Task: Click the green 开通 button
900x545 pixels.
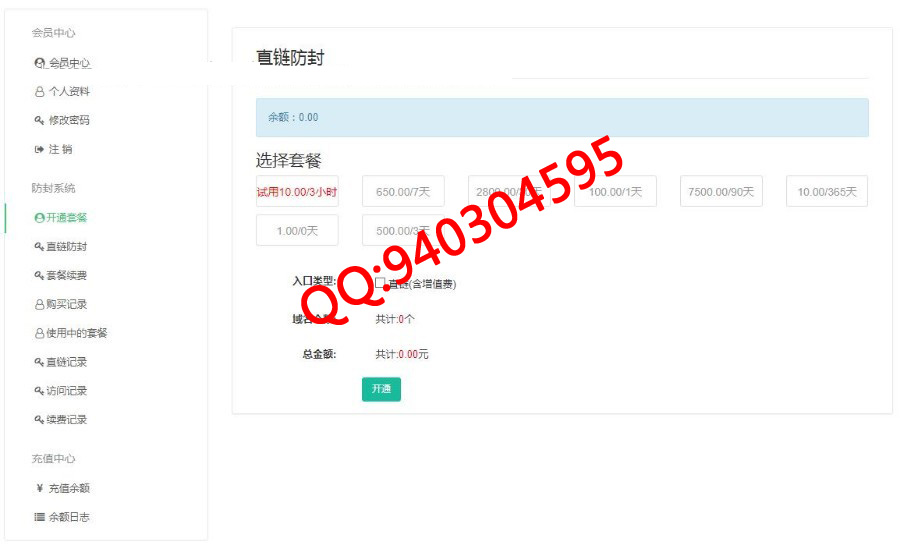Action: [x=381, y=389]
